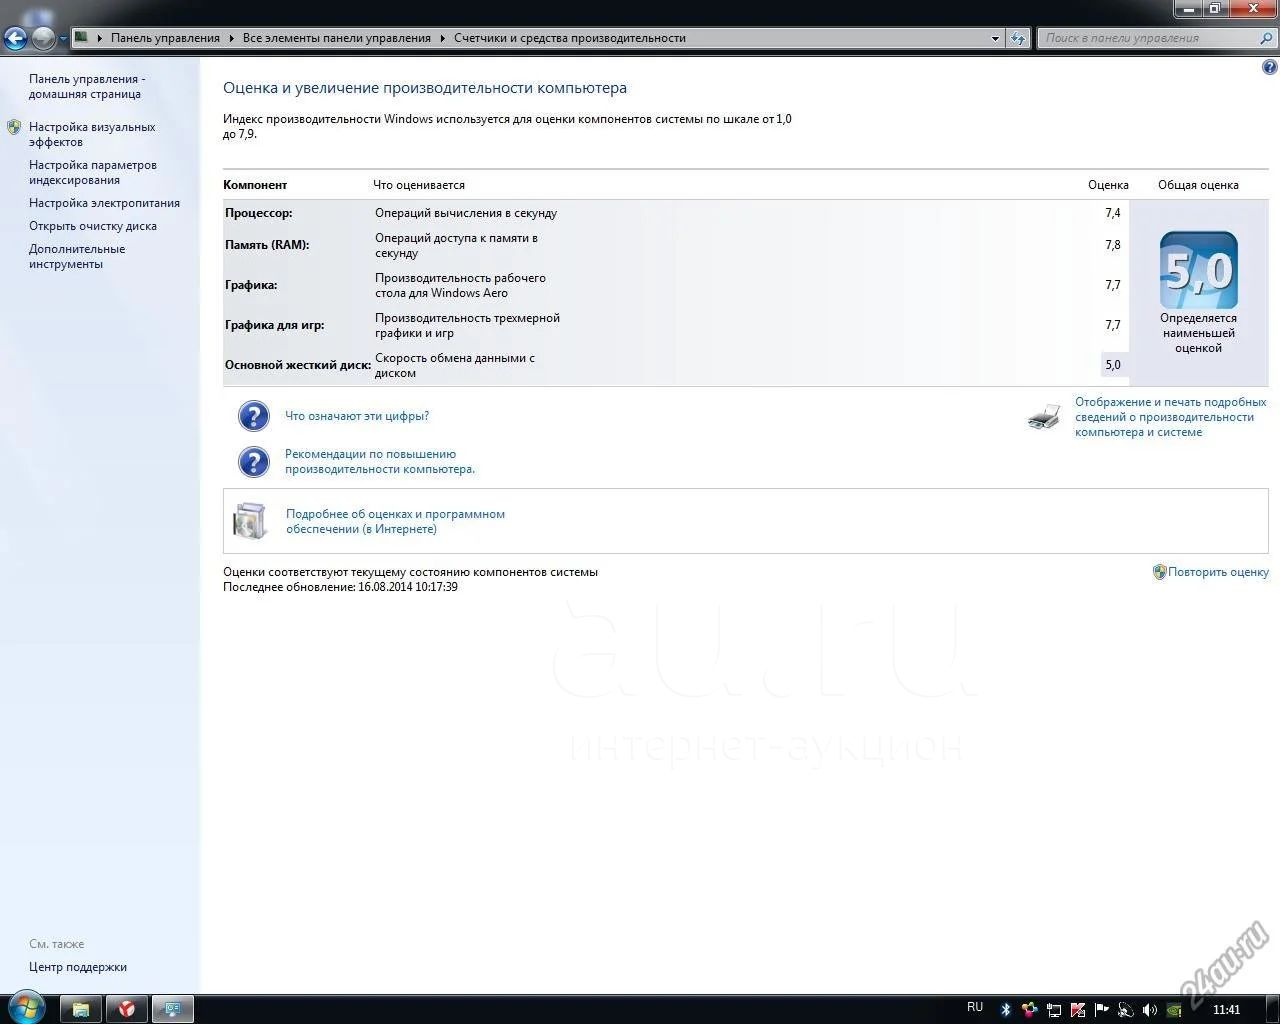Refresh the page with the address bar refresh icon
Viewport: 1280px width, 1024px height.
point(1018,38)
